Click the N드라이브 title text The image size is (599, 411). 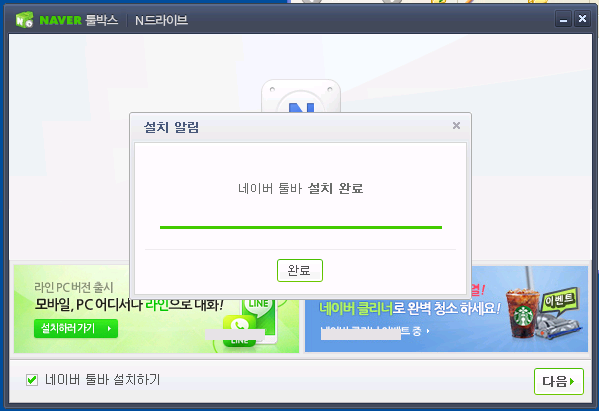click(x=161, y=20)
